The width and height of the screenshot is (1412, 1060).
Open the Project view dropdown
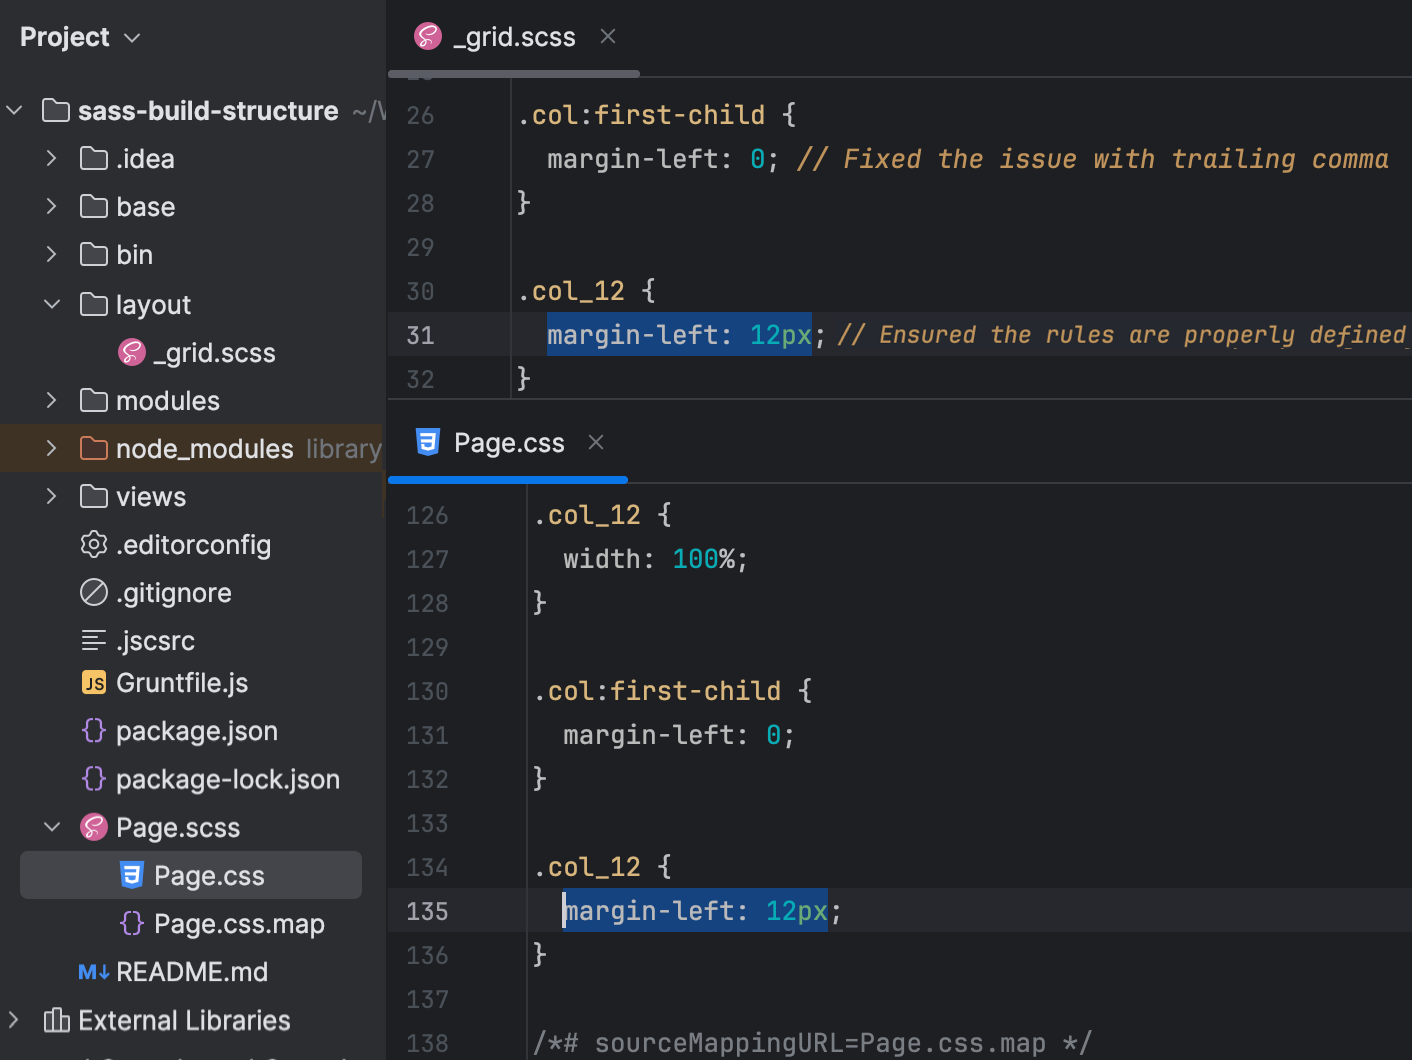pos(131,37)
